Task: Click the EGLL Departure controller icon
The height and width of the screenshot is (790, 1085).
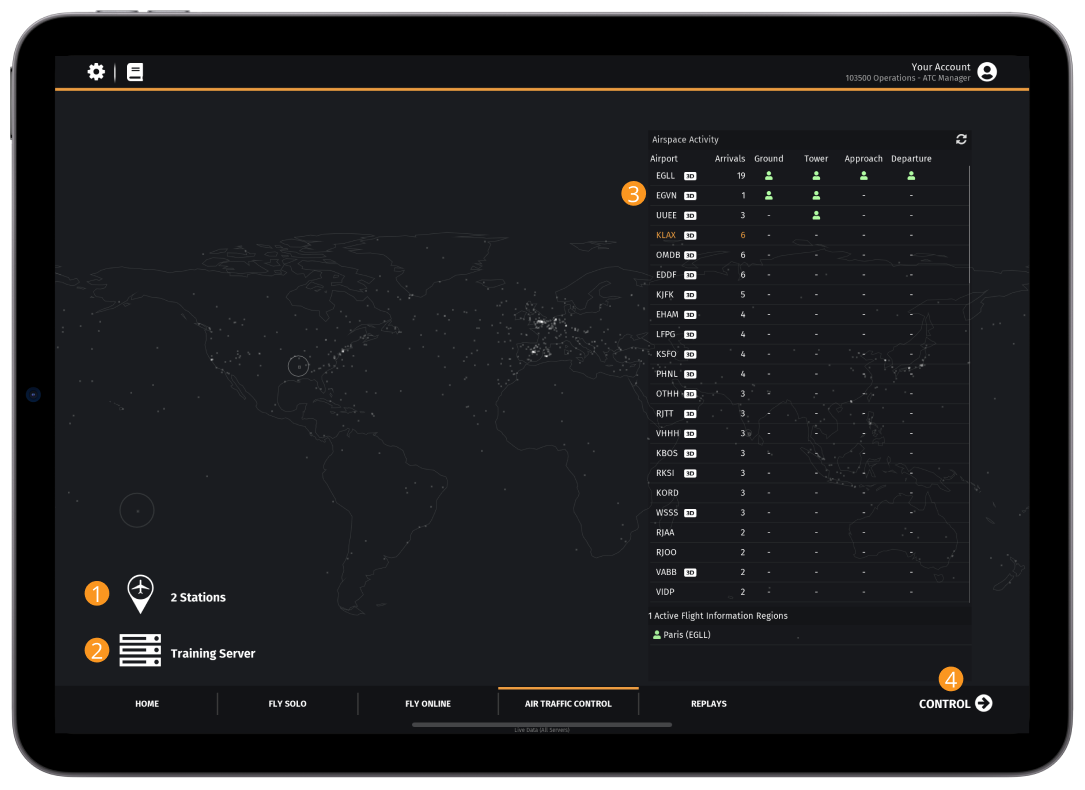Action: [x=911, y=176]
